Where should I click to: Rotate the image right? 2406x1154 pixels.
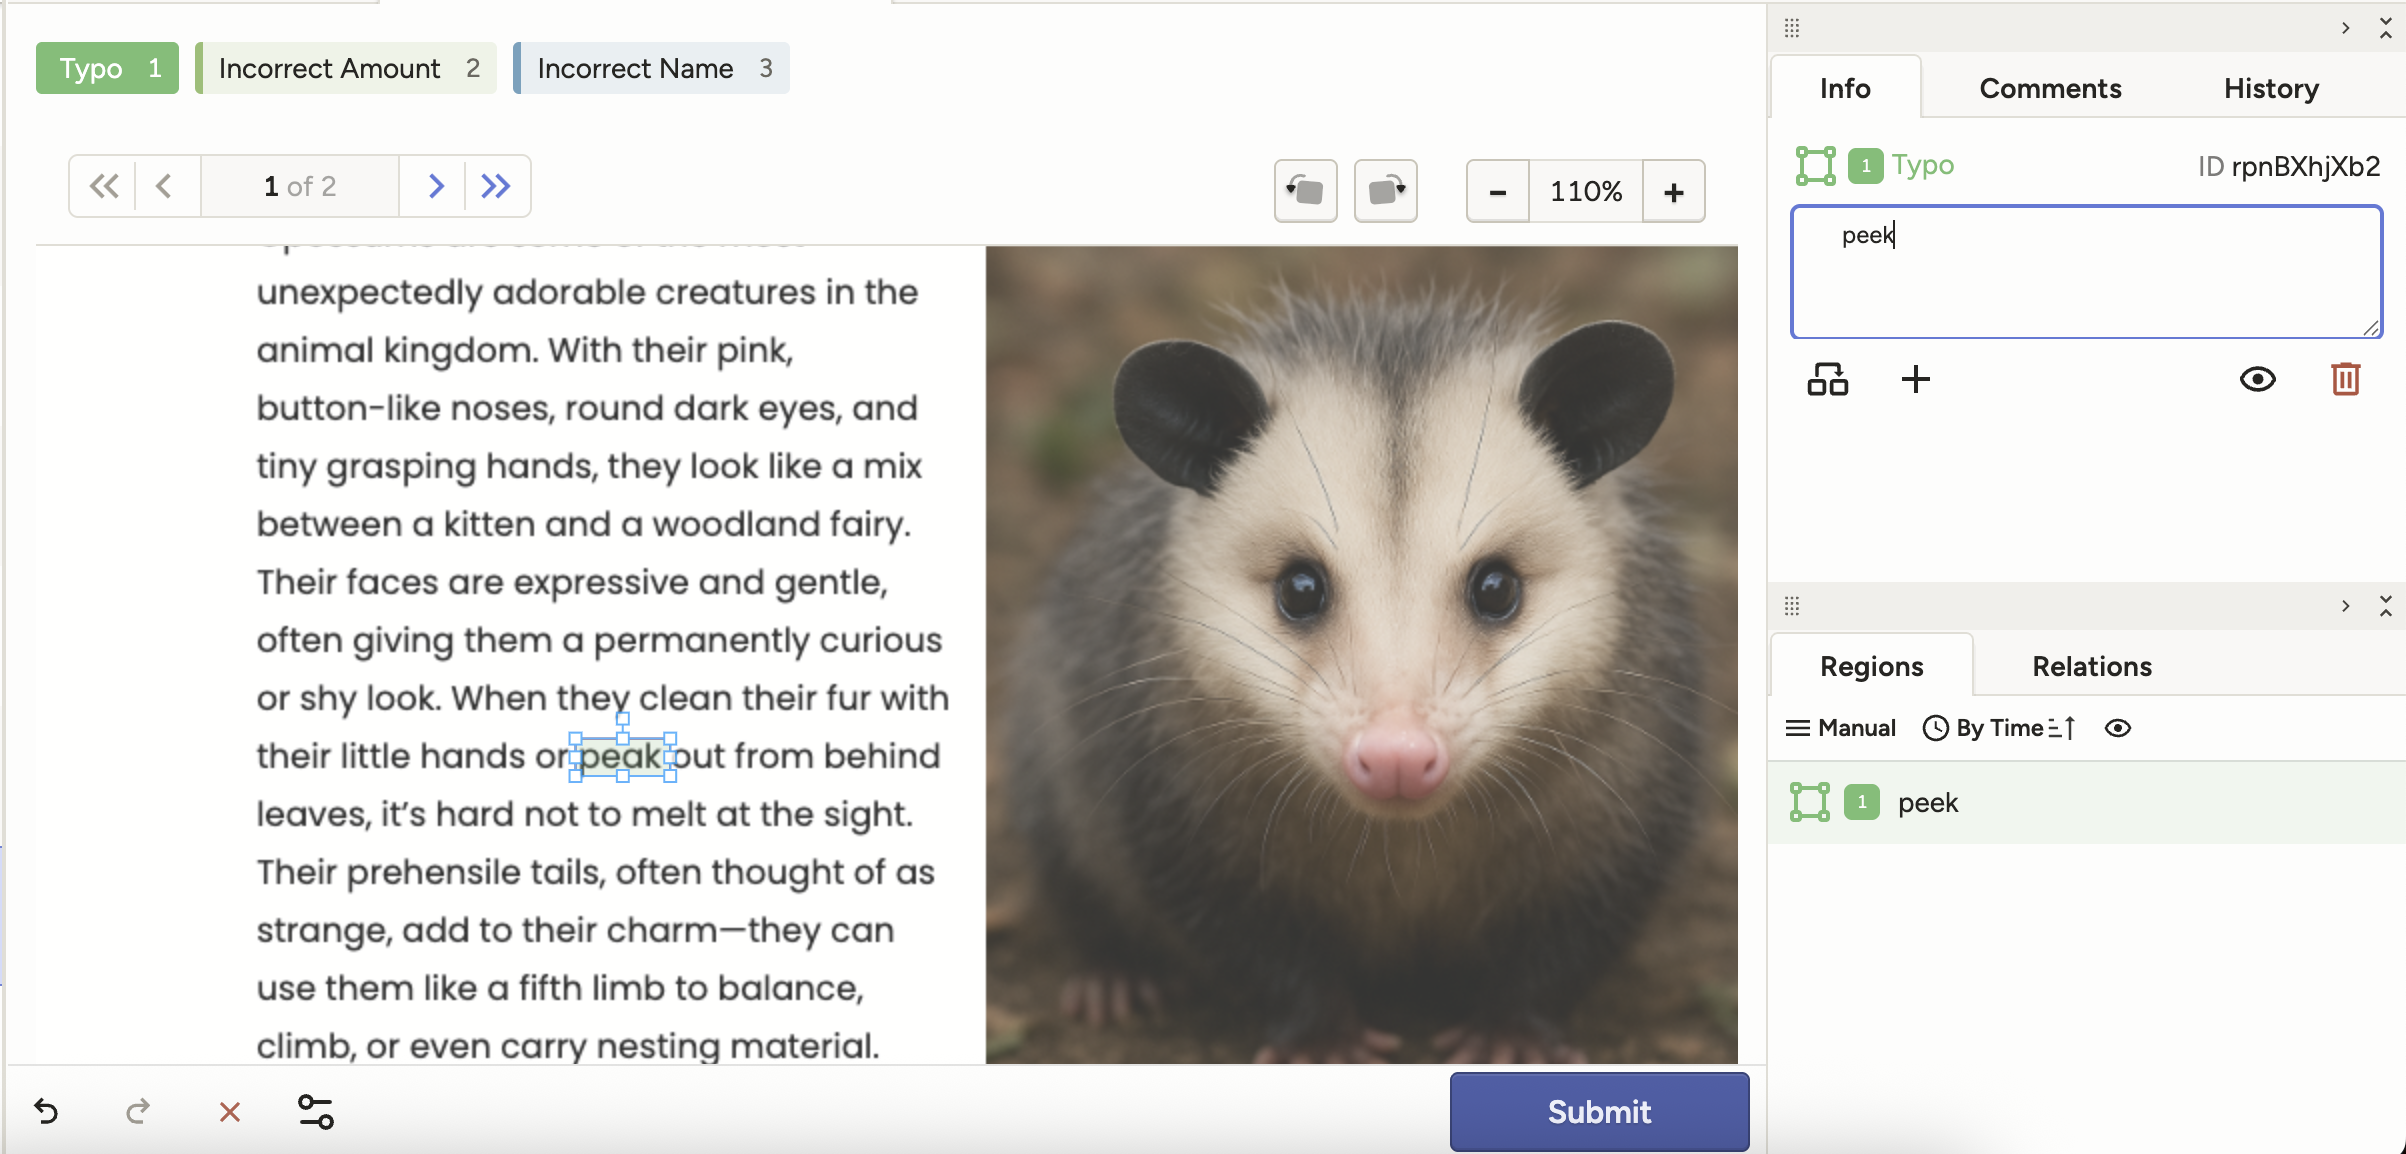1386,191
